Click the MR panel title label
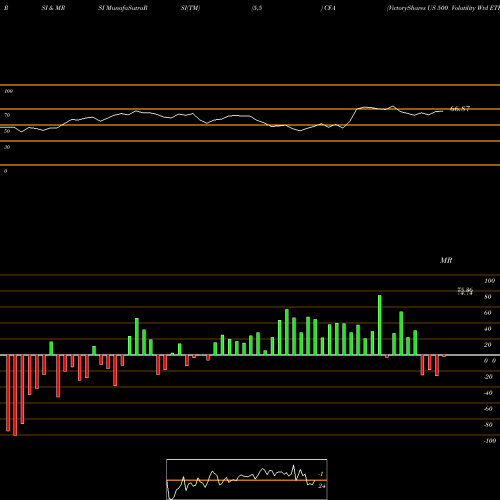This screenshot has width=500, height=500. [x=446, y=260]
